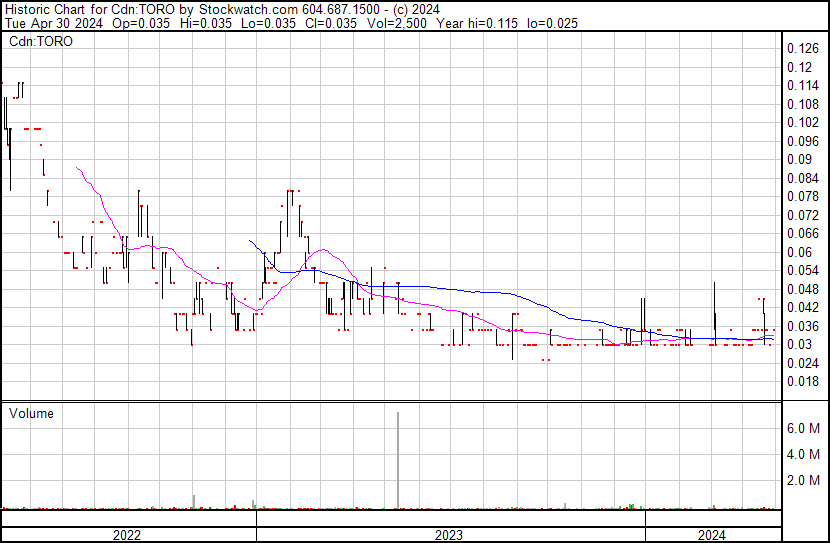830x543 pixels.
Task: Click the 'Historic Chart for Cdn:TORO' title text
Action: coord(89,10)
